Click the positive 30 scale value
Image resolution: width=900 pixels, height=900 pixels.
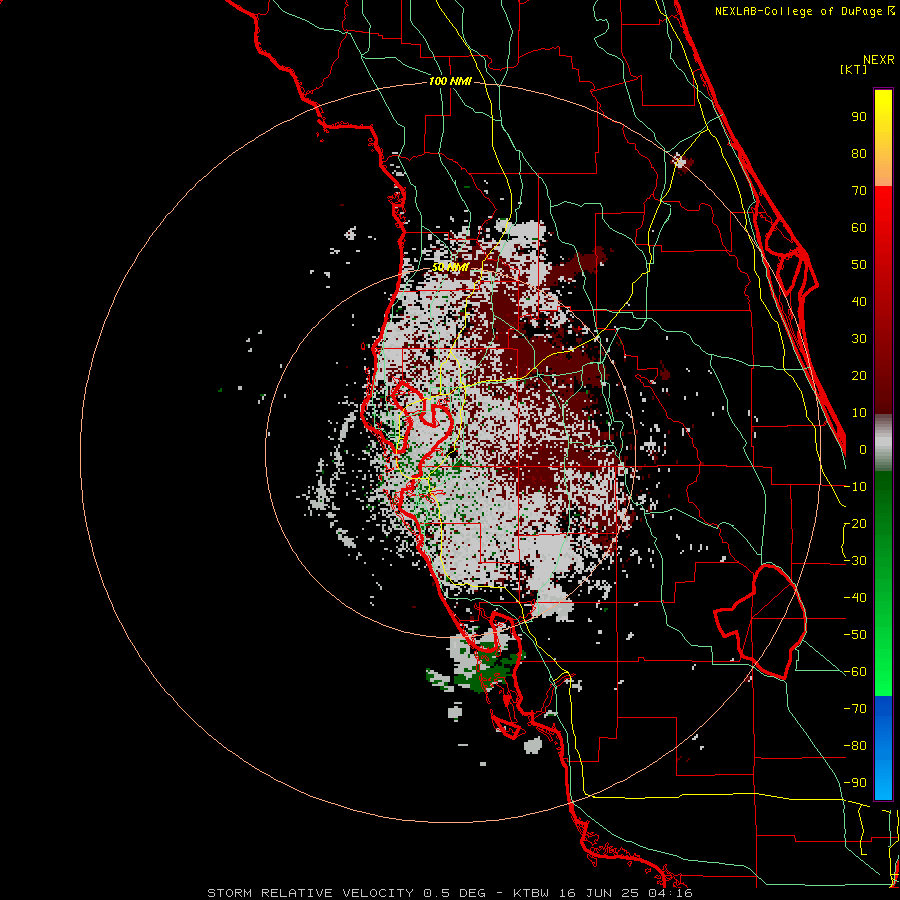[x=859, y=339]
